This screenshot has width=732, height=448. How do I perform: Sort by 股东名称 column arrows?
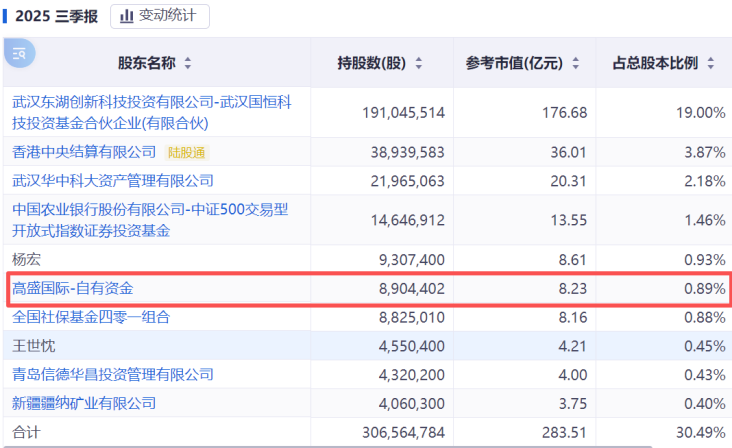coord(188,63)
